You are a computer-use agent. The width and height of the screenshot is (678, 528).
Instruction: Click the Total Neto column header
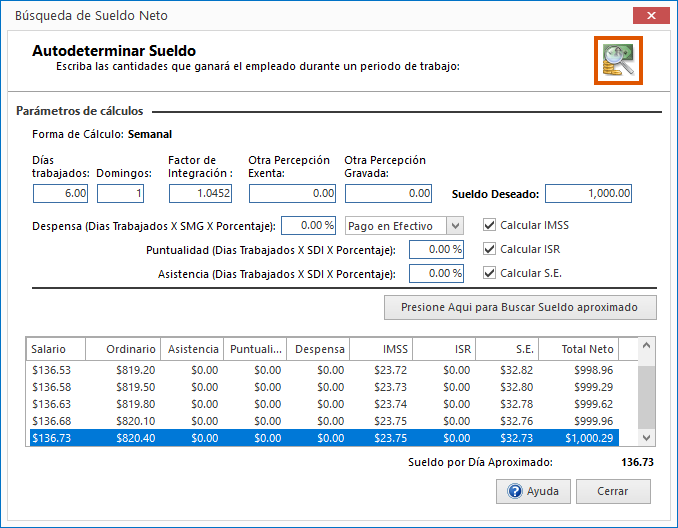point(578,349)
